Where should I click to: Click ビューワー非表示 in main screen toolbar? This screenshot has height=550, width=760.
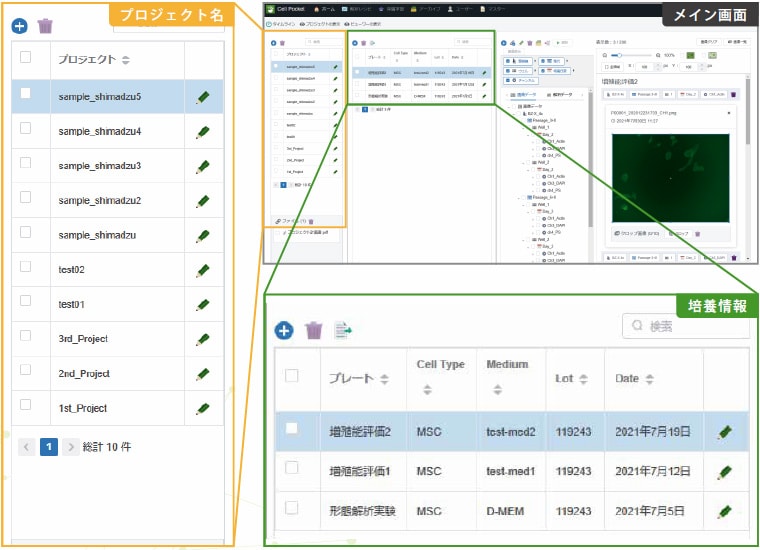(363, 24)
